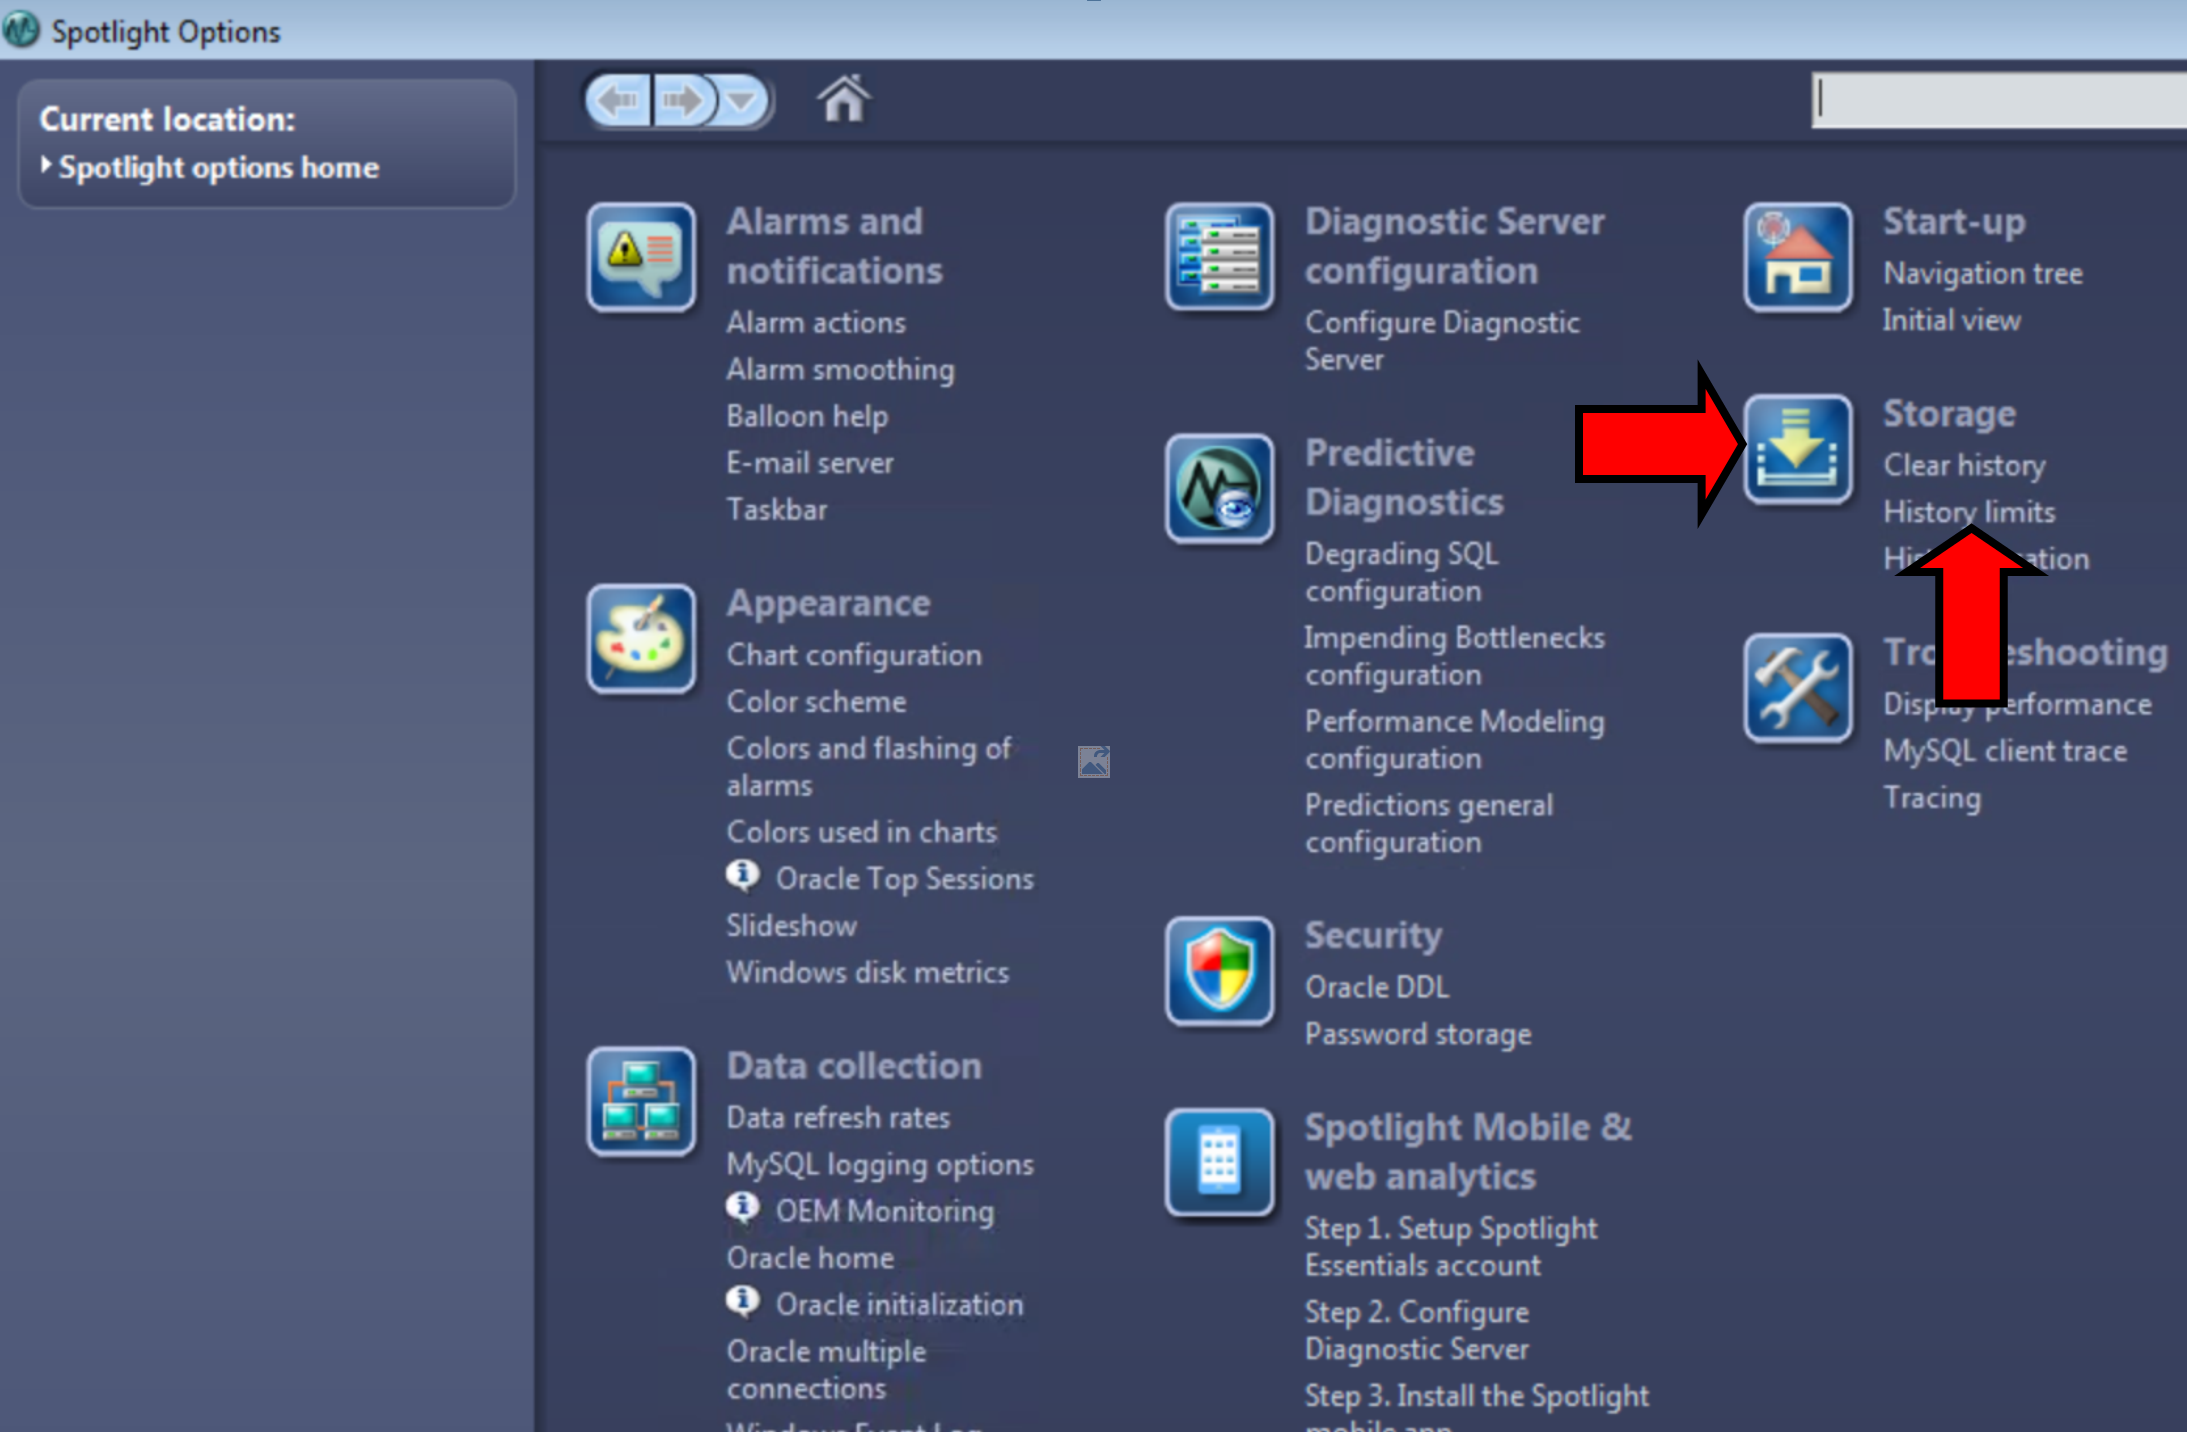Image resolution: width=2187 pixels, height=1432 pixels.
Task: Open Clear history storage option
Action: coord(1965,466)
